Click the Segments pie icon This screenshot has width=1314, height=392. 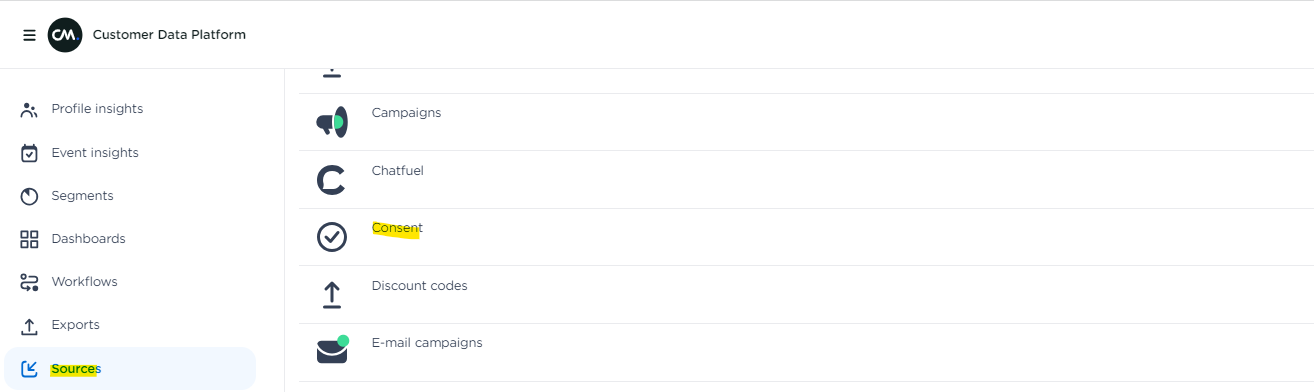(x=29, y=196)
